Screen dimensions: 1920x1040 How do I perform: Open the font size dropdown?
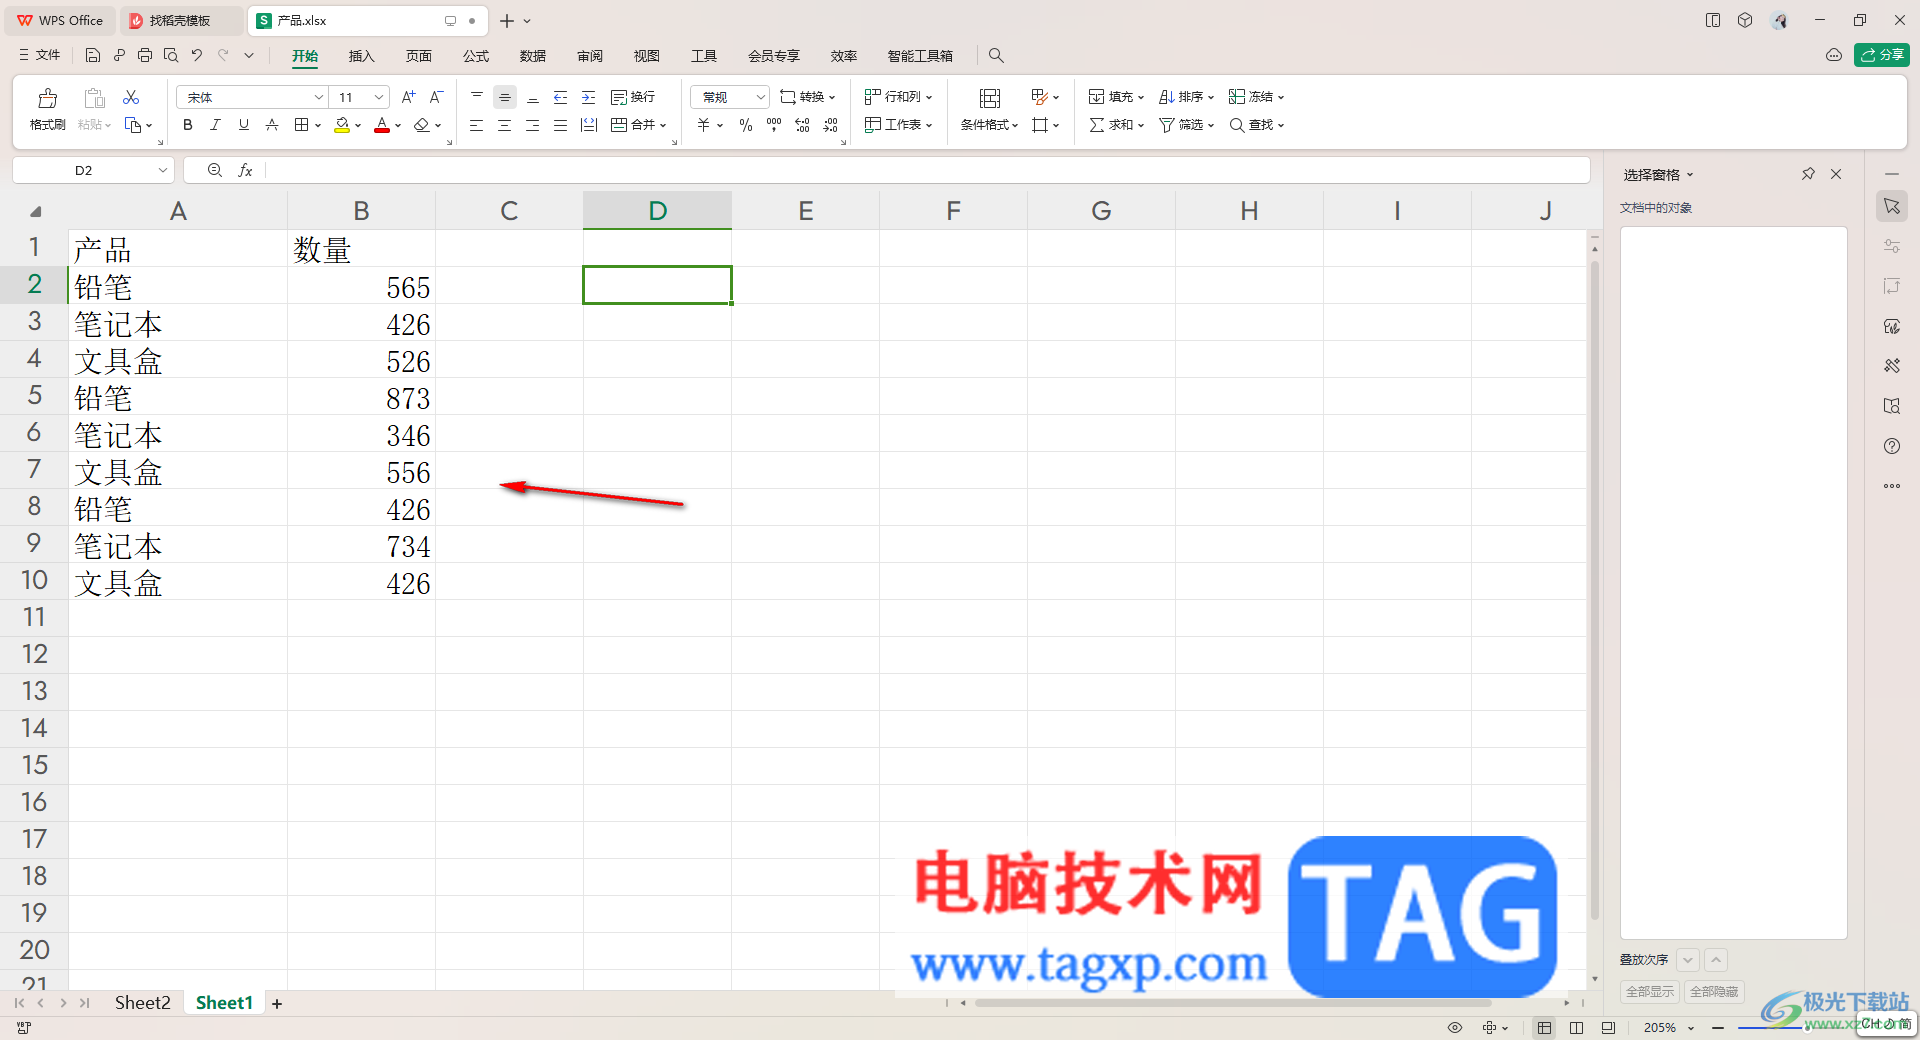[379, 97]
